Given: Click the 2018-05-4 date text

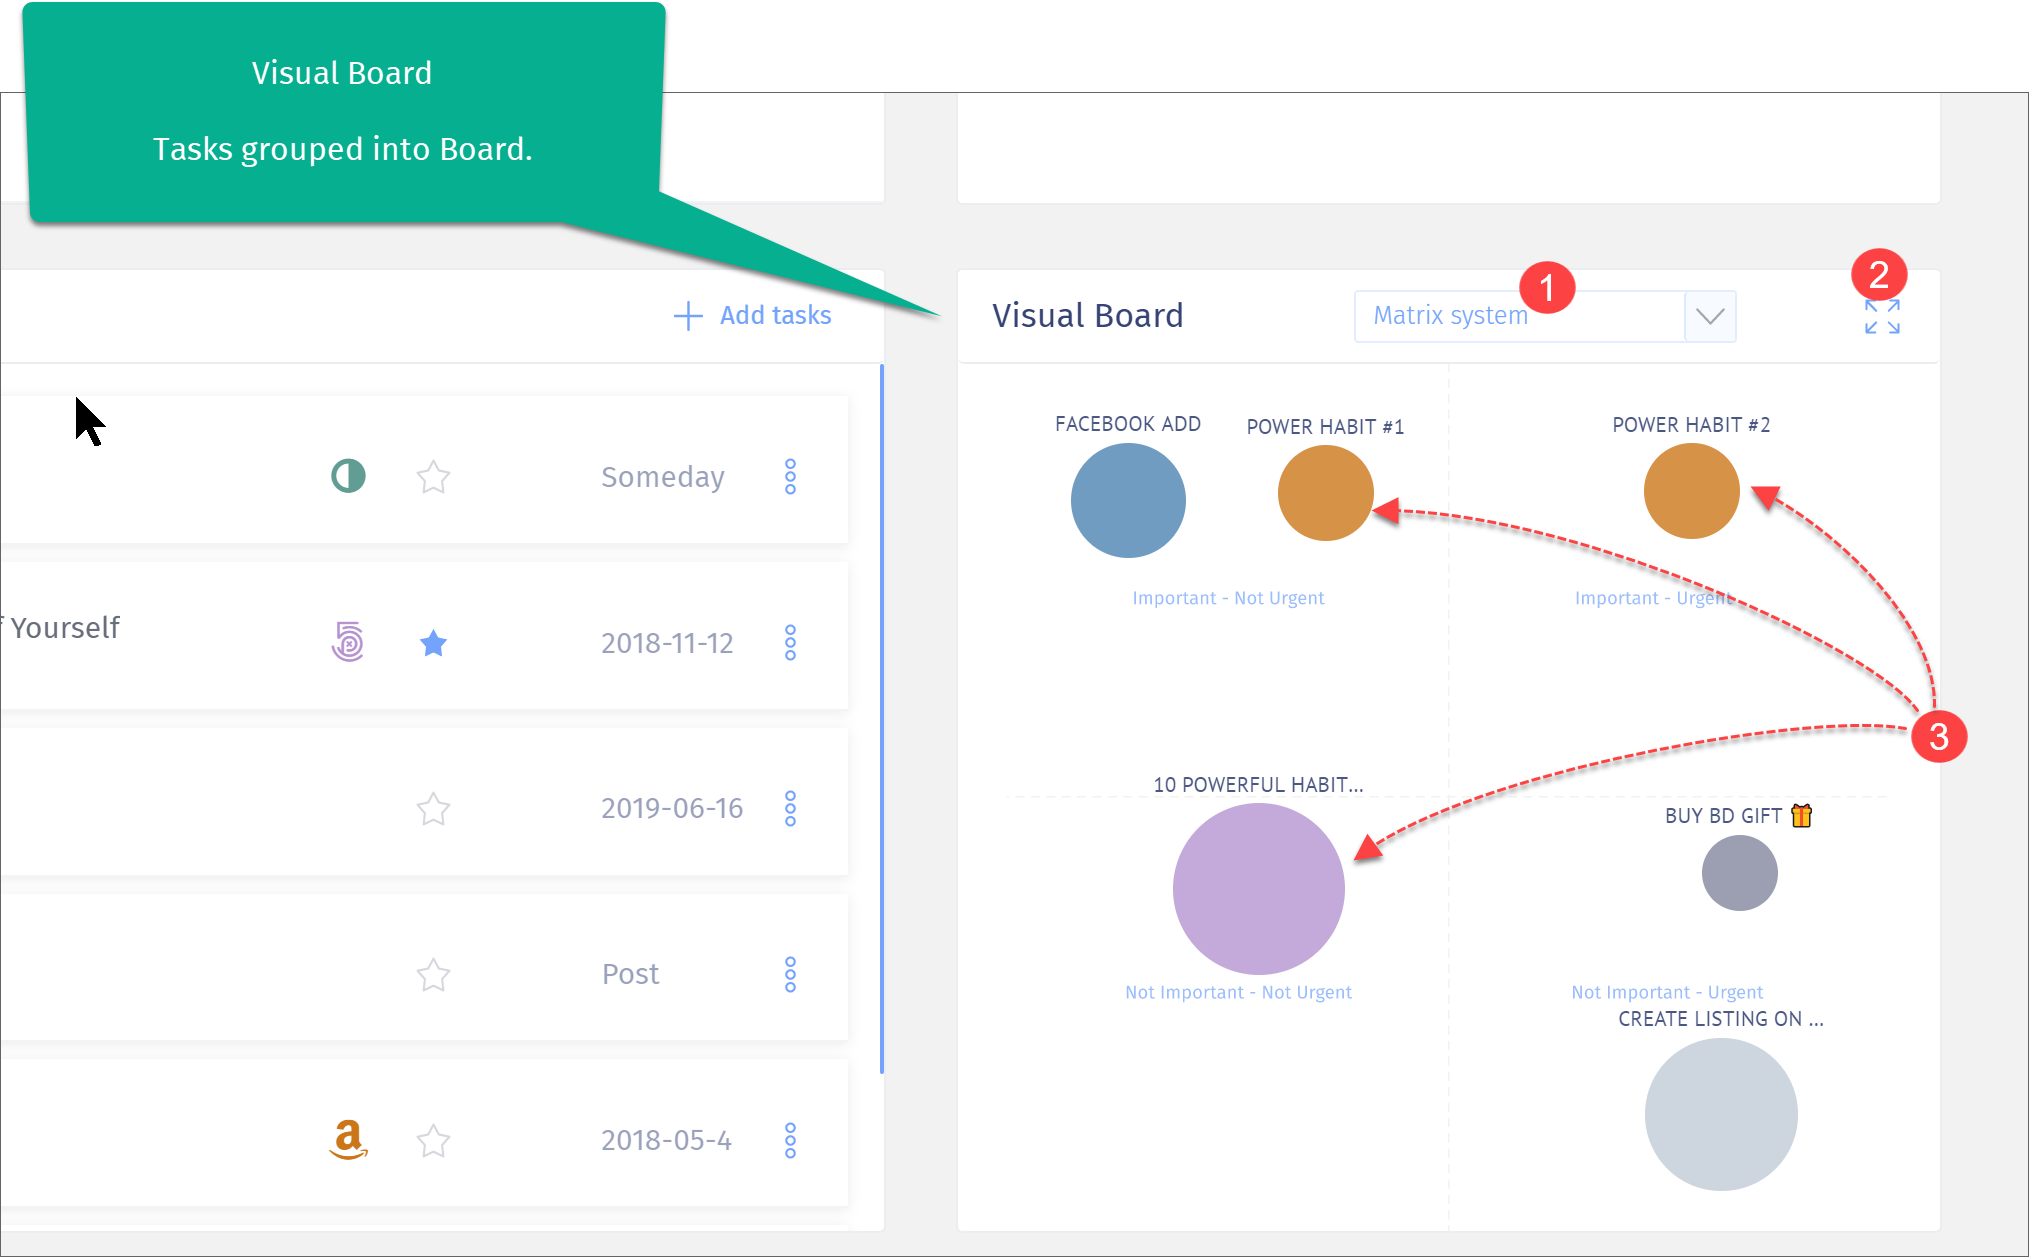Looking at the screenshot, I should click(x=666, y=1140).
